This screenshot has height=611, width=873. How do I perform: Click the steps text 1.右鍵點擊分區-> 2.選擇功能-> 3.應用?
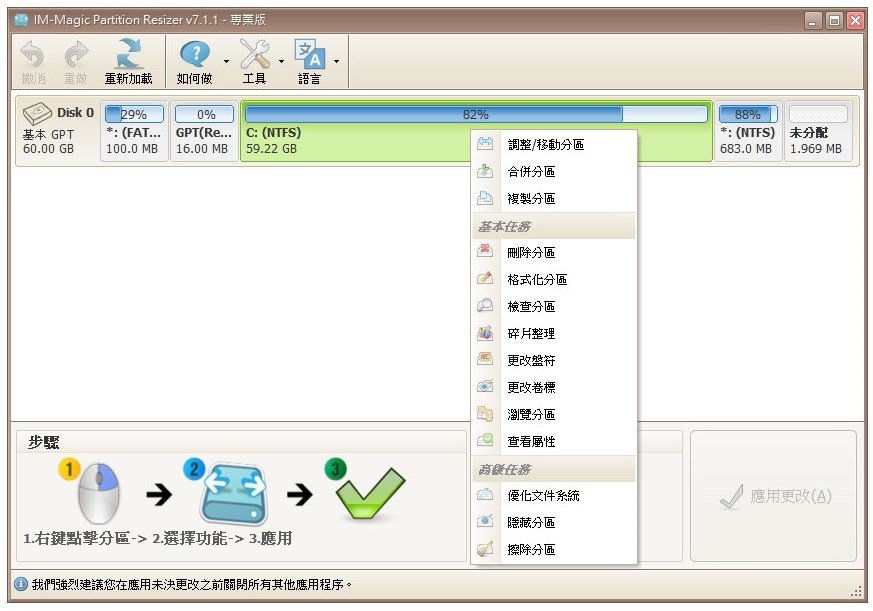[x=158, y=538]
